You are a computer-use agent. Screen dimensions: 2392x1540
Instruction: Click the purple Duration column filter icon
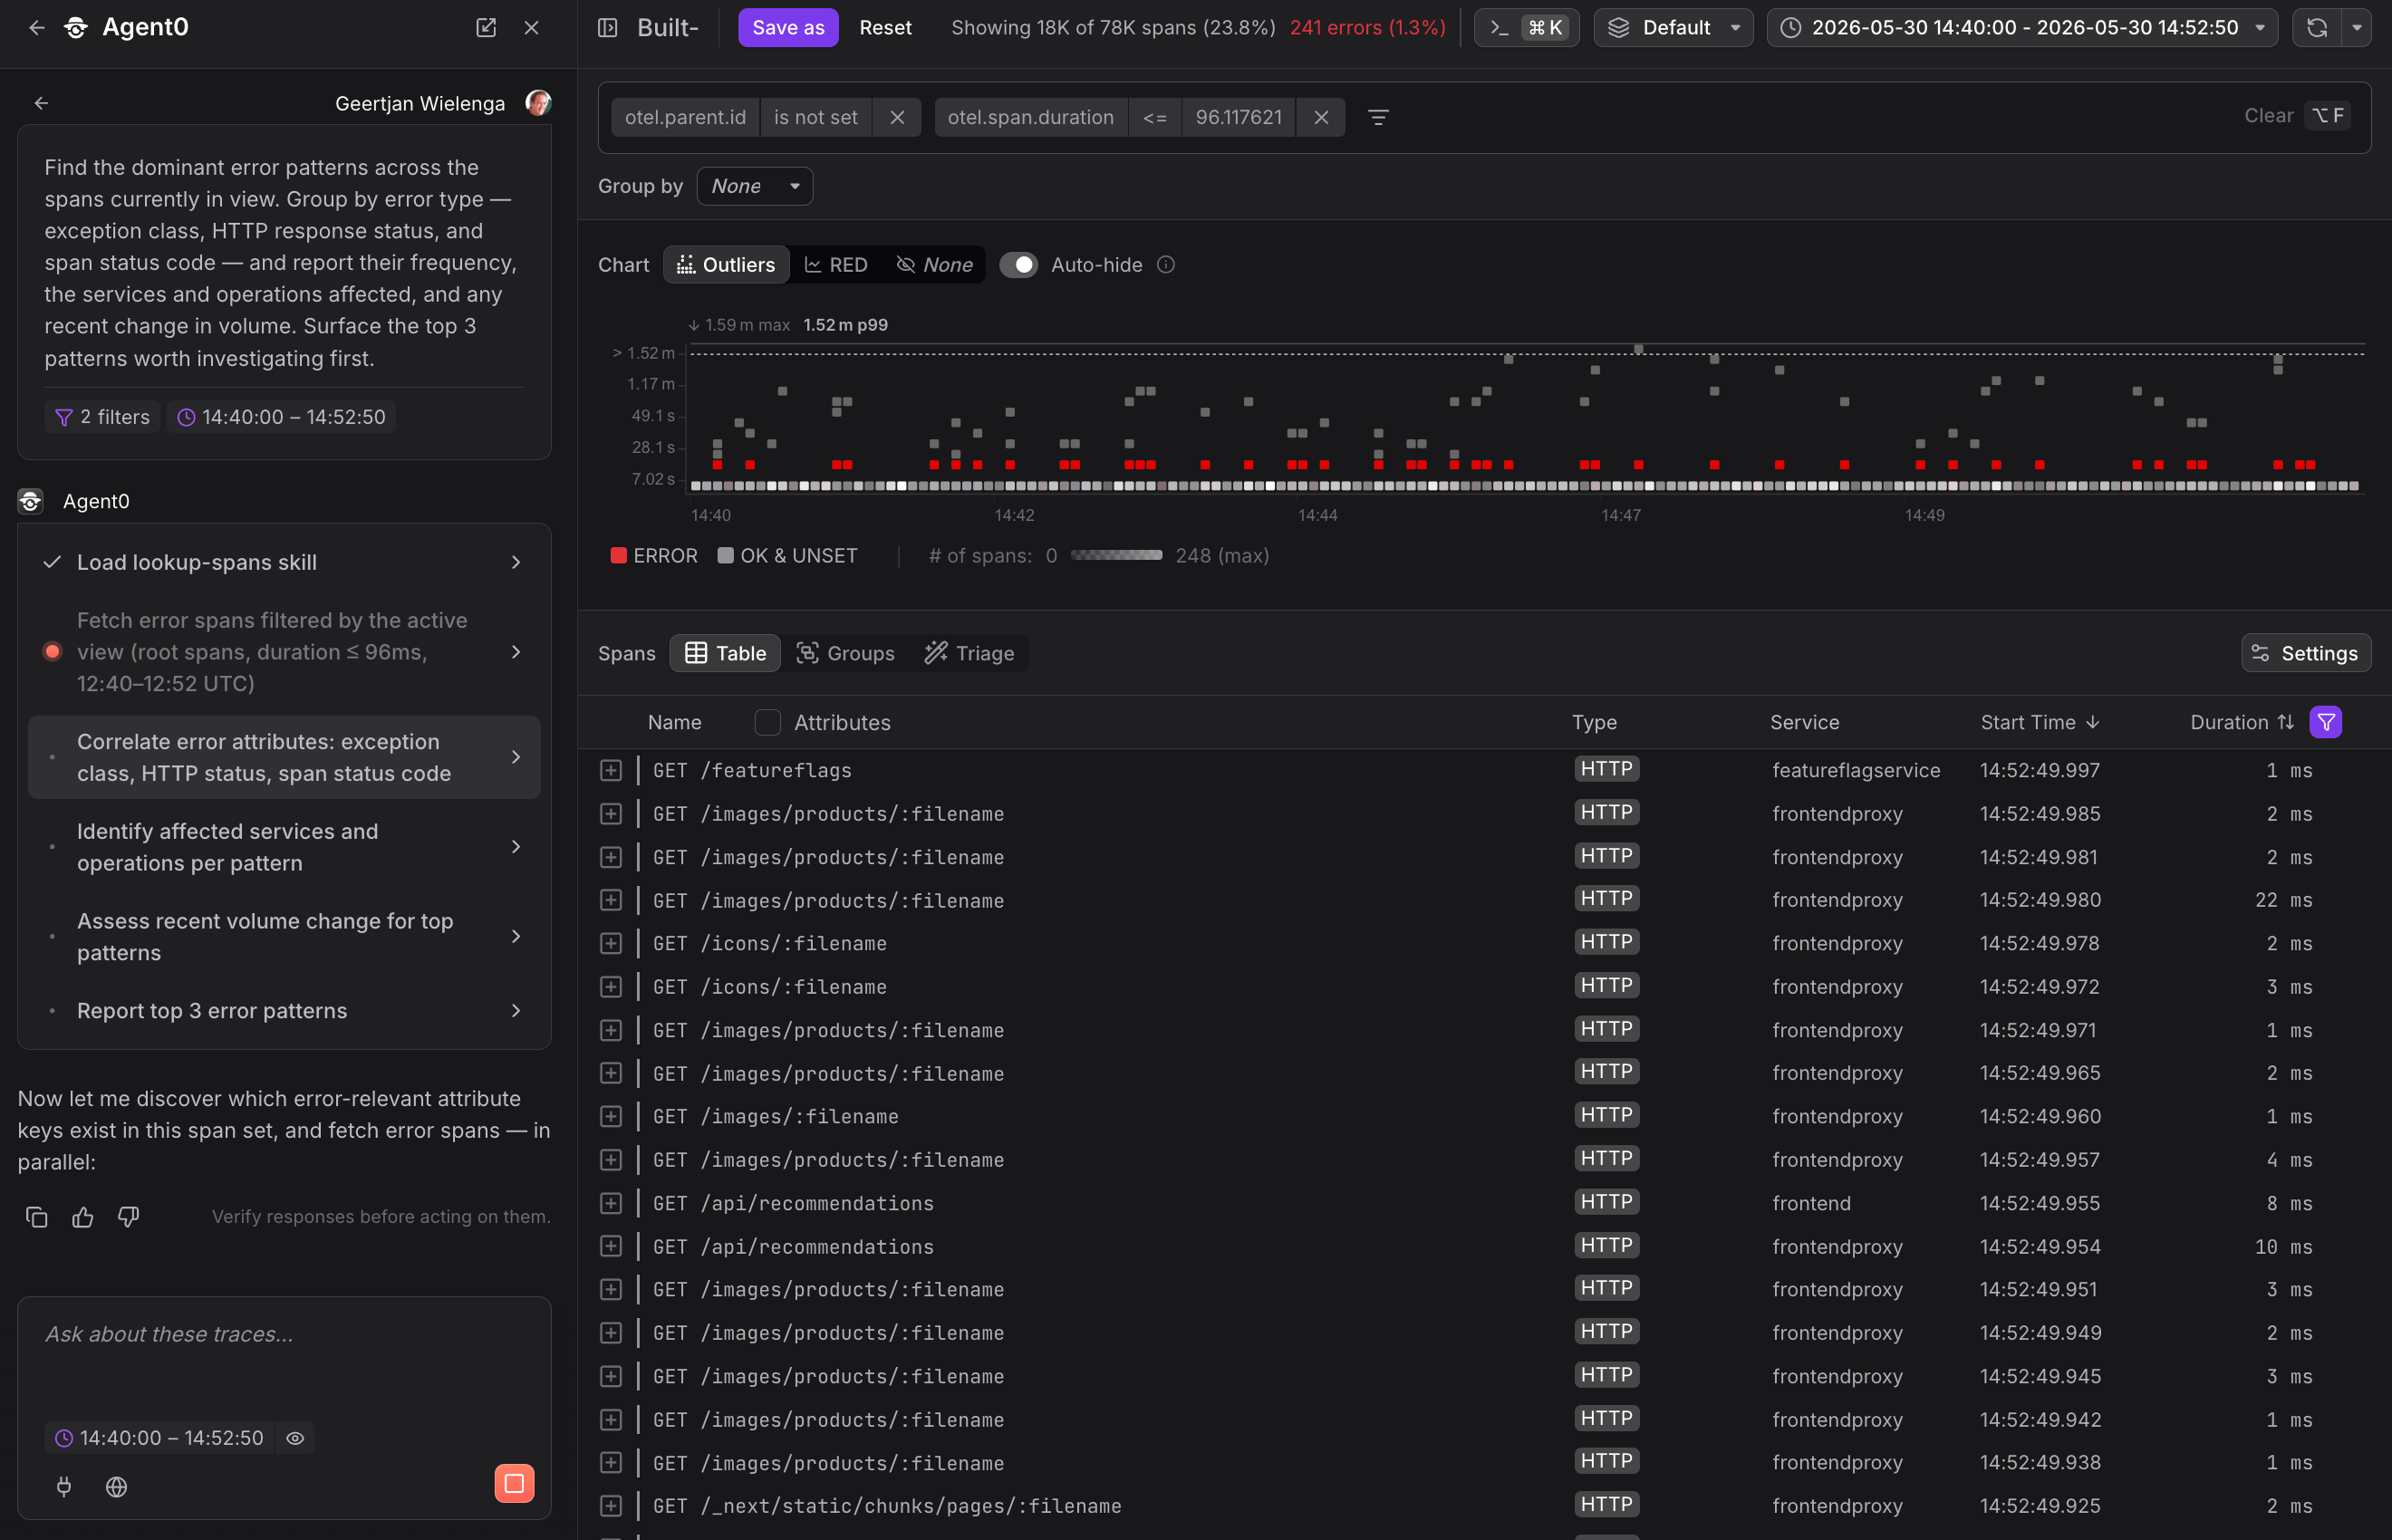2326,722
